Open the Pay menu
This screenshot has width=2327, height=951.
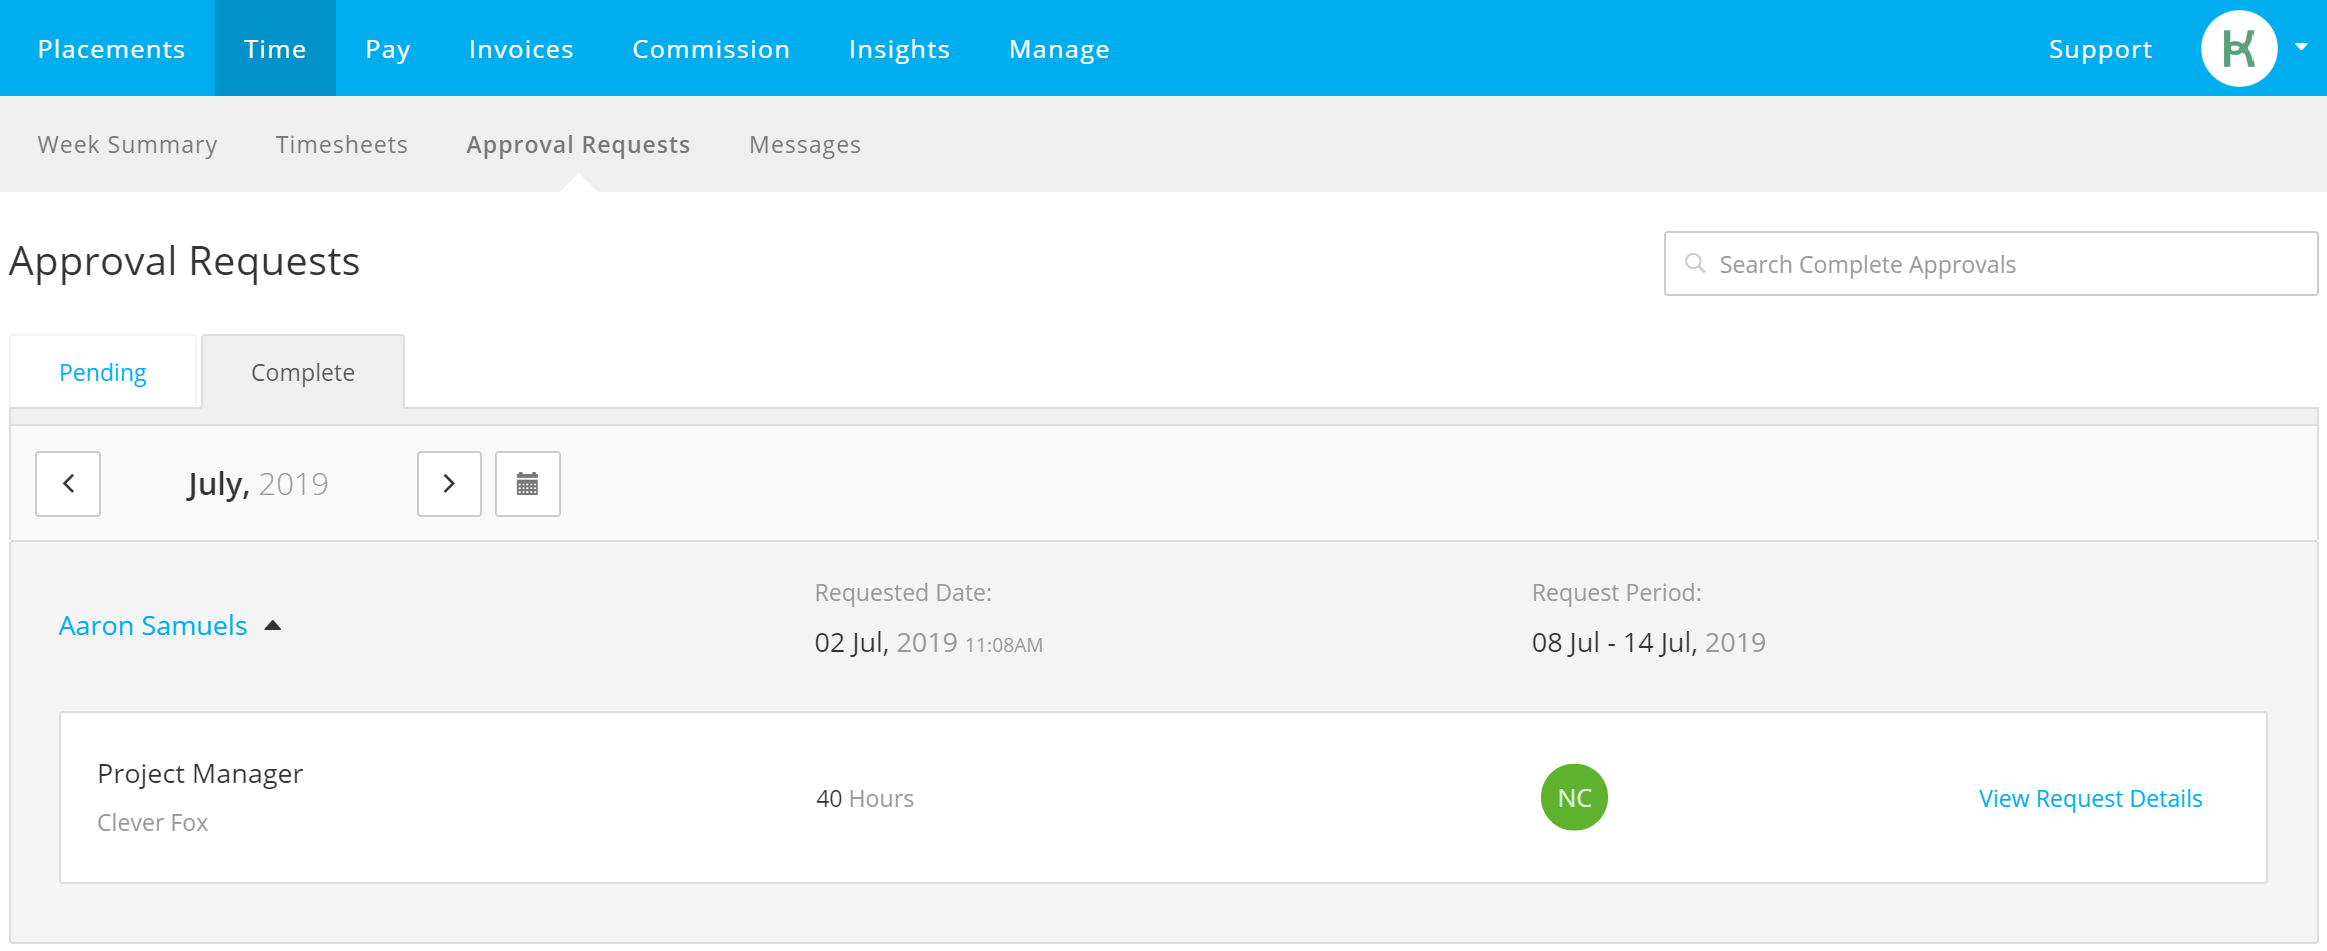[x=388, y=49]
